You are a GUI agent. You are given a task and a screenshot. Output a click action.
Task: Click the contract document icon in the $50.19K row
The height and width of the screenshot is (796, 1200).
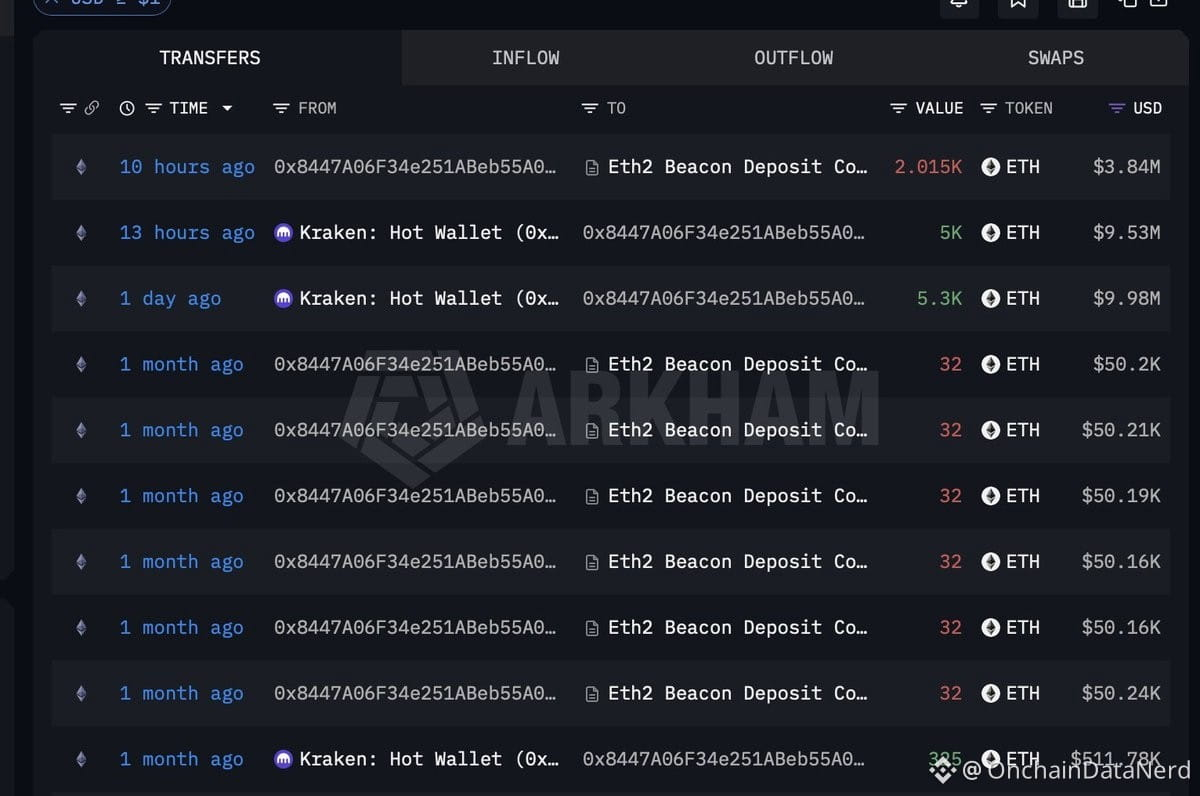coord(592,496)
